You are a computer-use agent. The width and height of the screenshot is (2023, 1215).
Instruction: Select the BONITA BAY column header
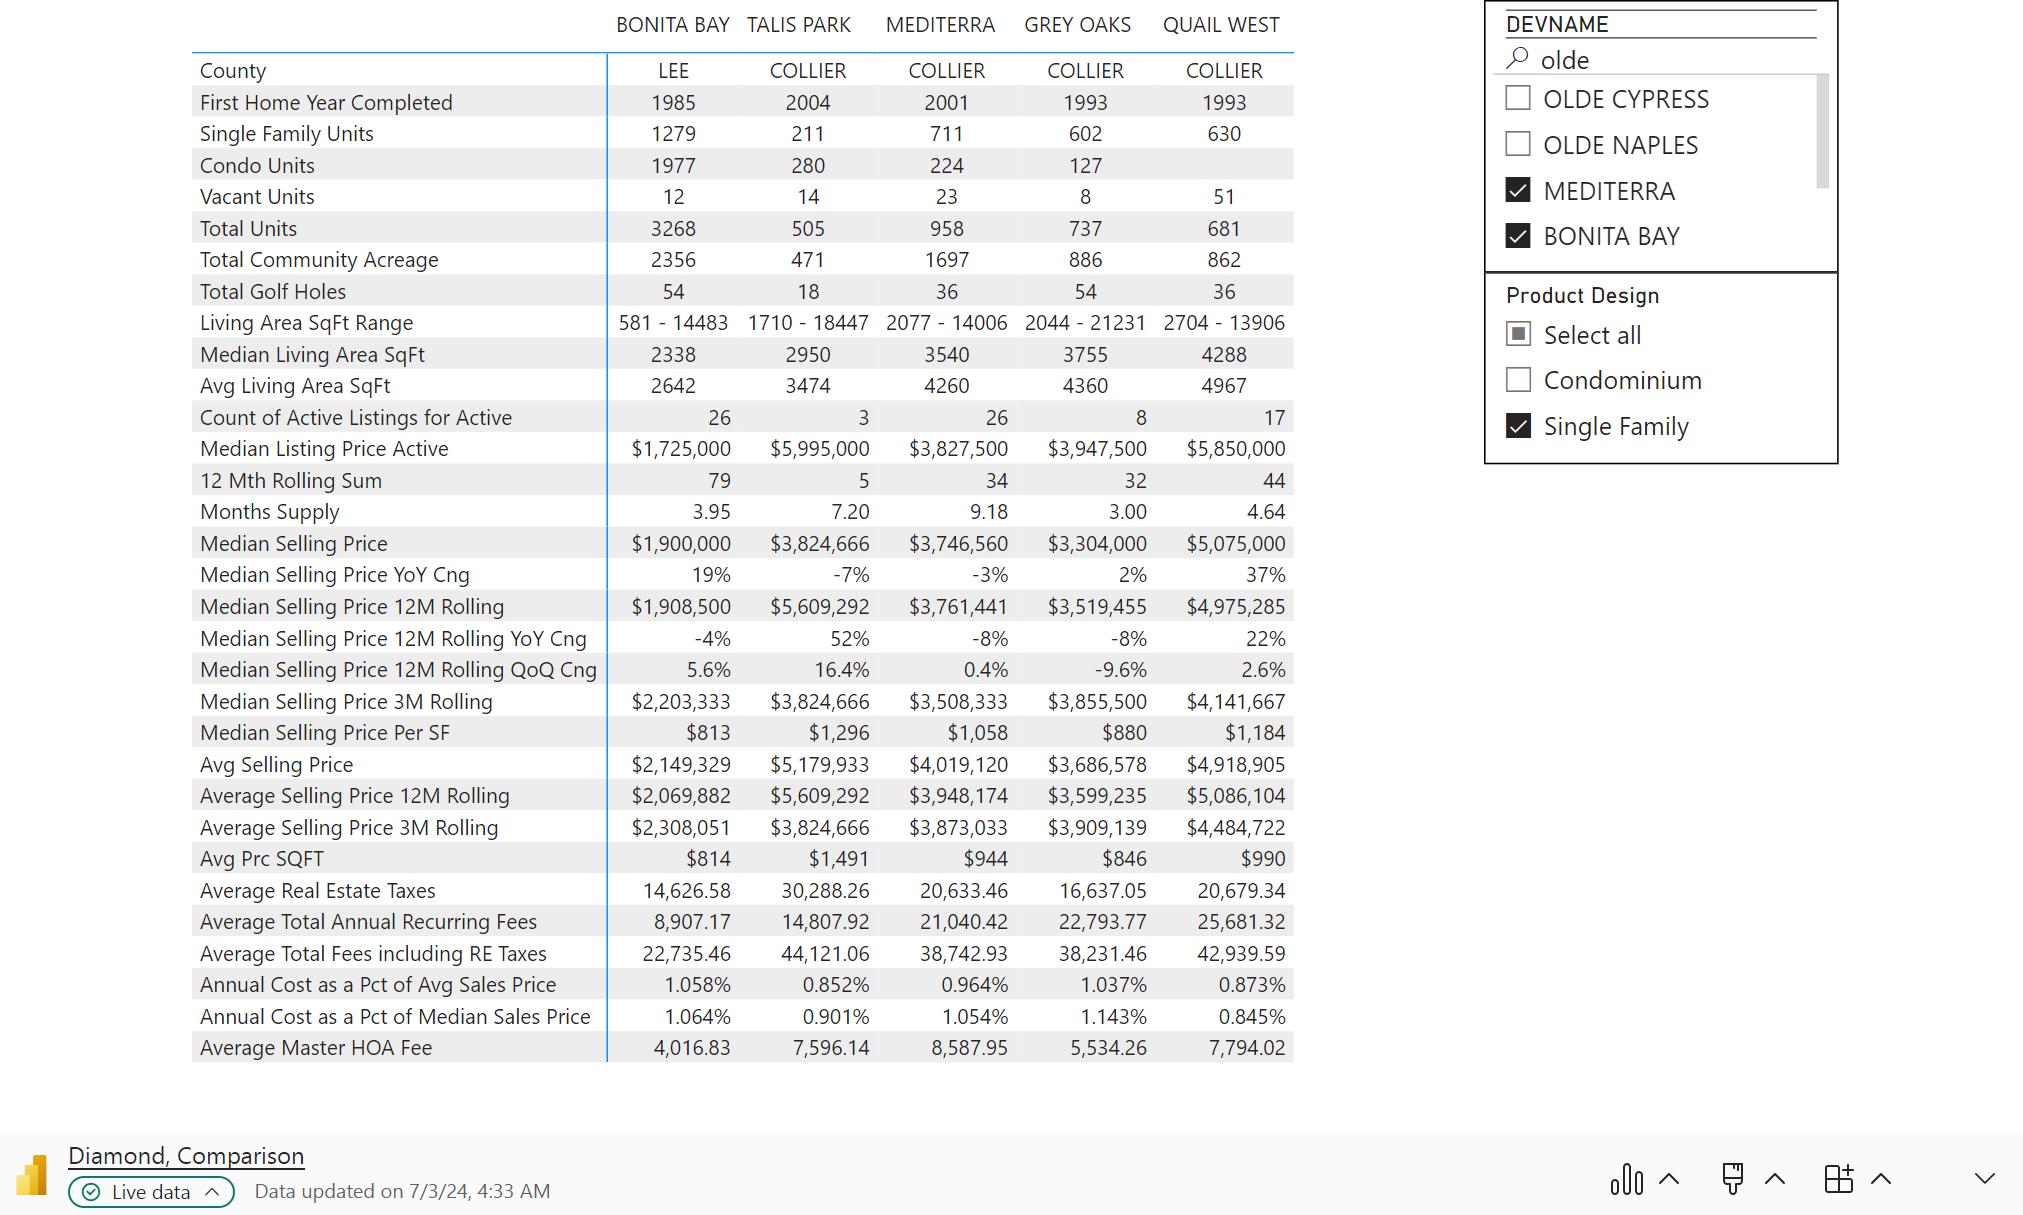[672, 25]
